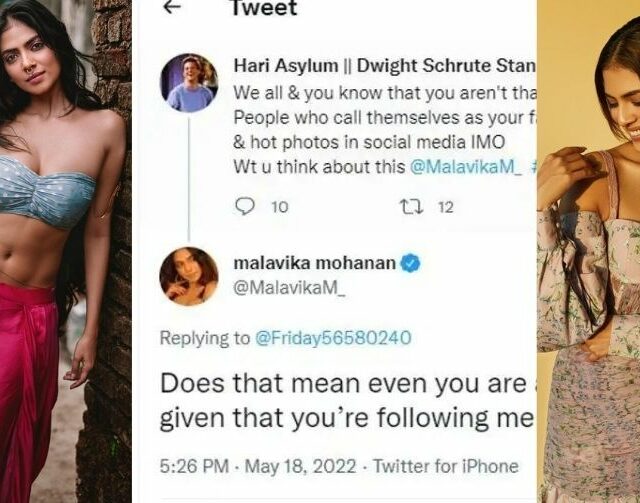
Task: Click the 5:26 PM timestamp
Action: click(193, 466)
